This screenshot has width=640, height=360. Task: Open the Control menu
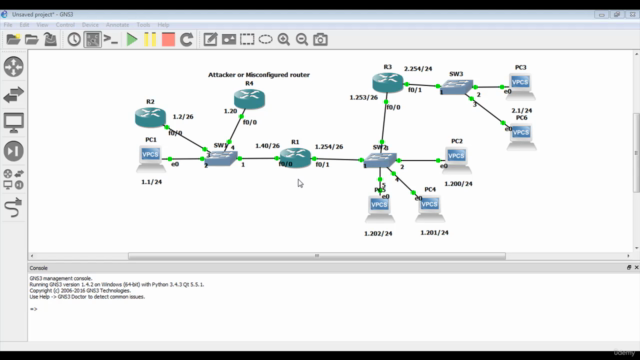click(x=65, y=25)
